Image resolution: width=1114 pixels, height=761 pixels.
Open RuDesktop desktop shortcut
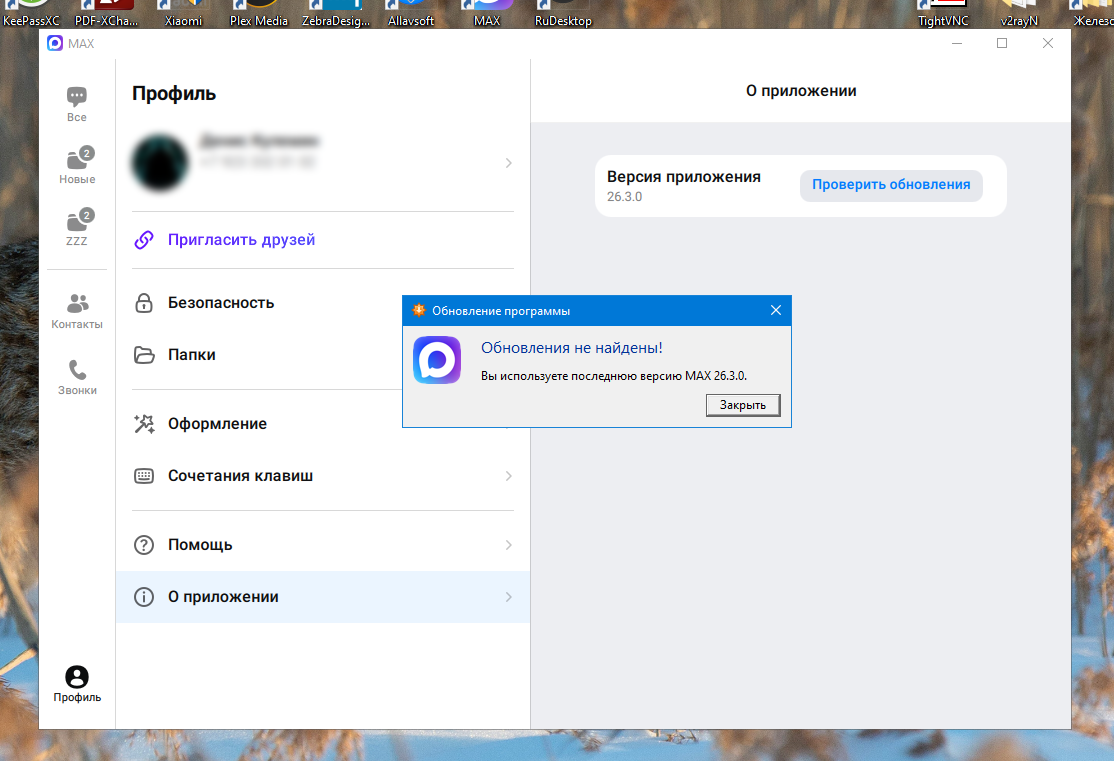coord(563,14)
